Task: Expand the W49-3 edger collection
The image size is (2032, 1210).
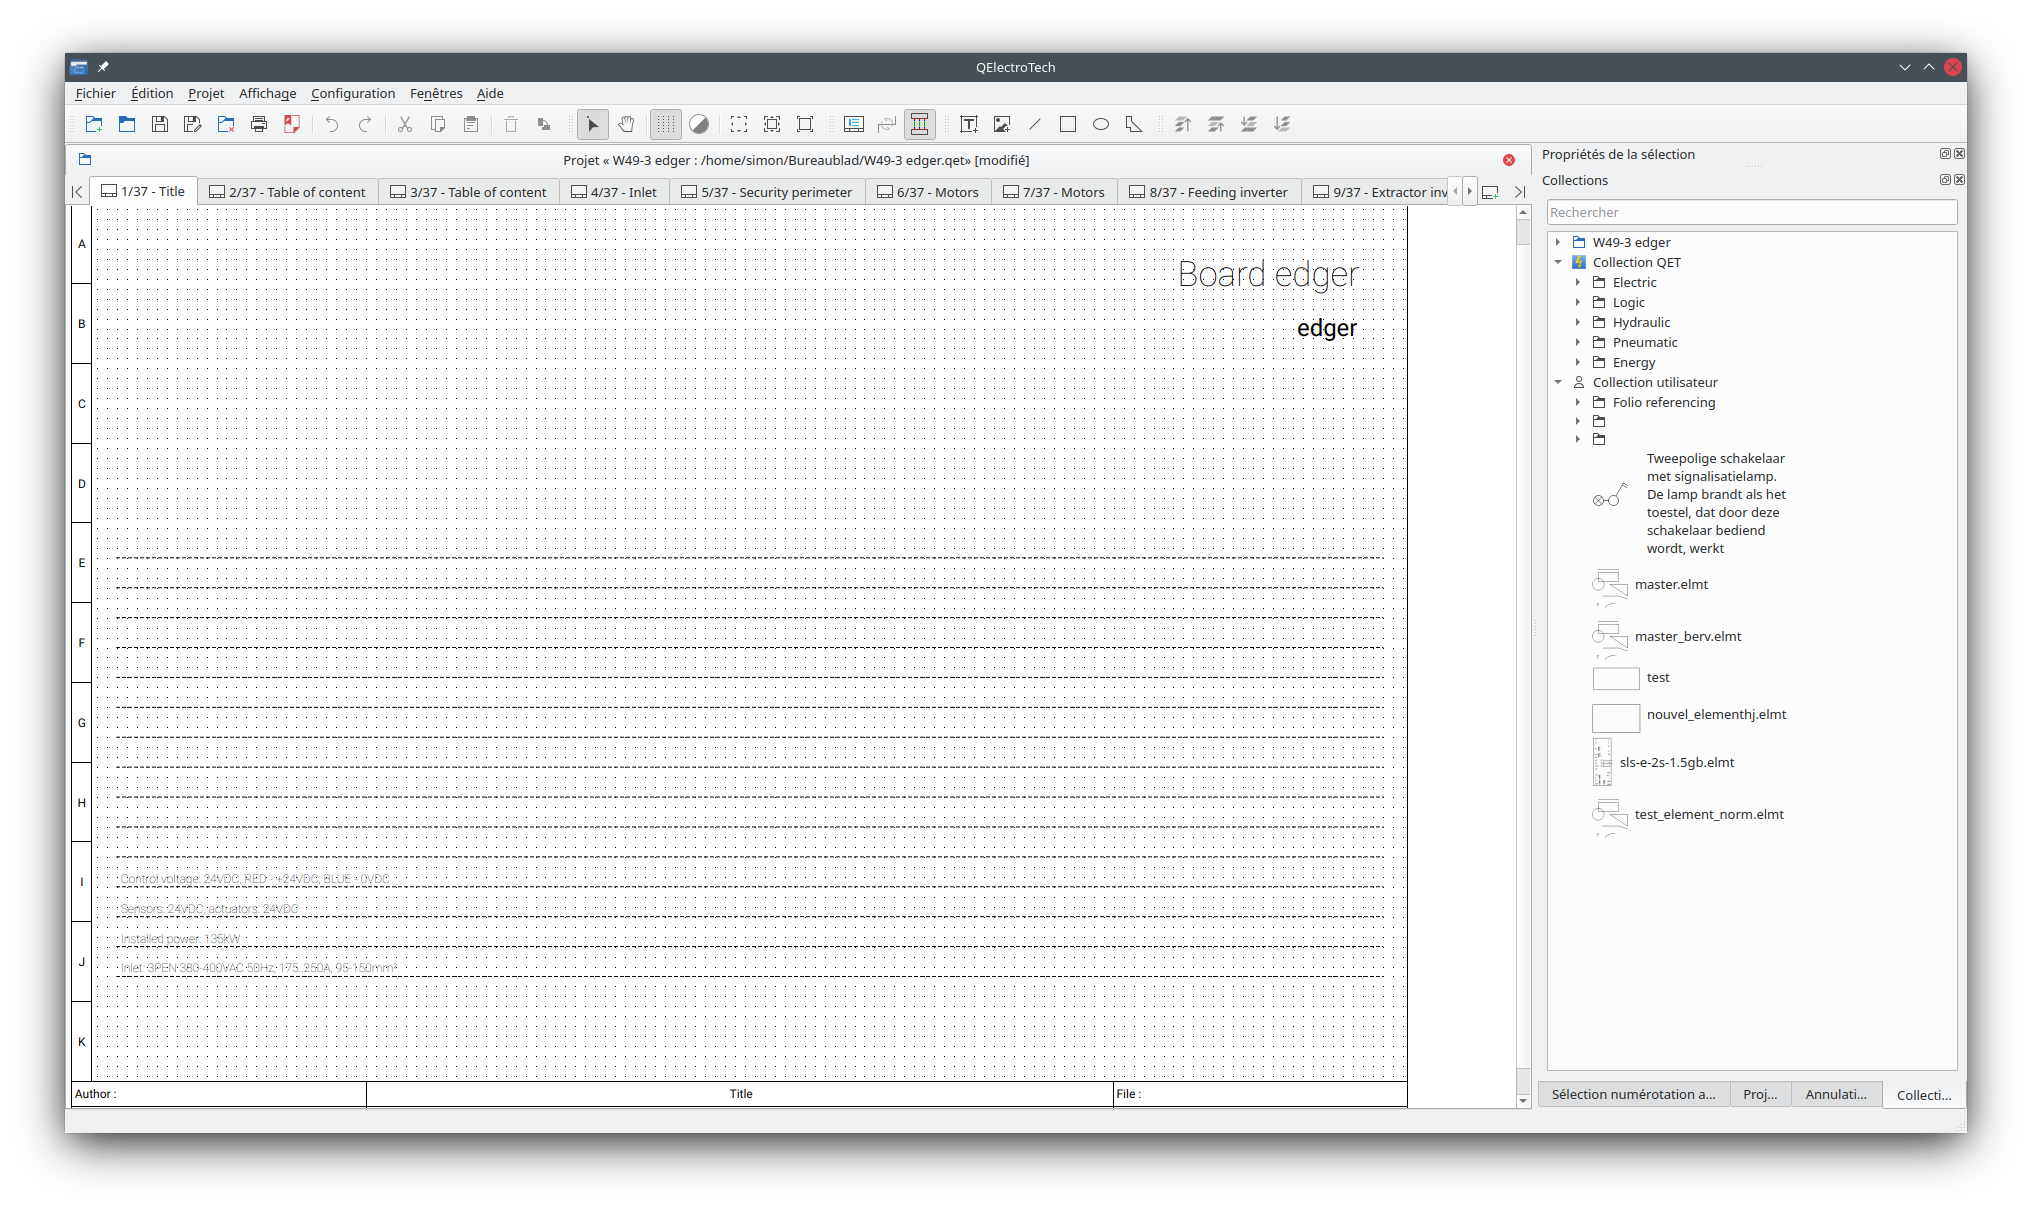Action: click(x=1558, y=242)
